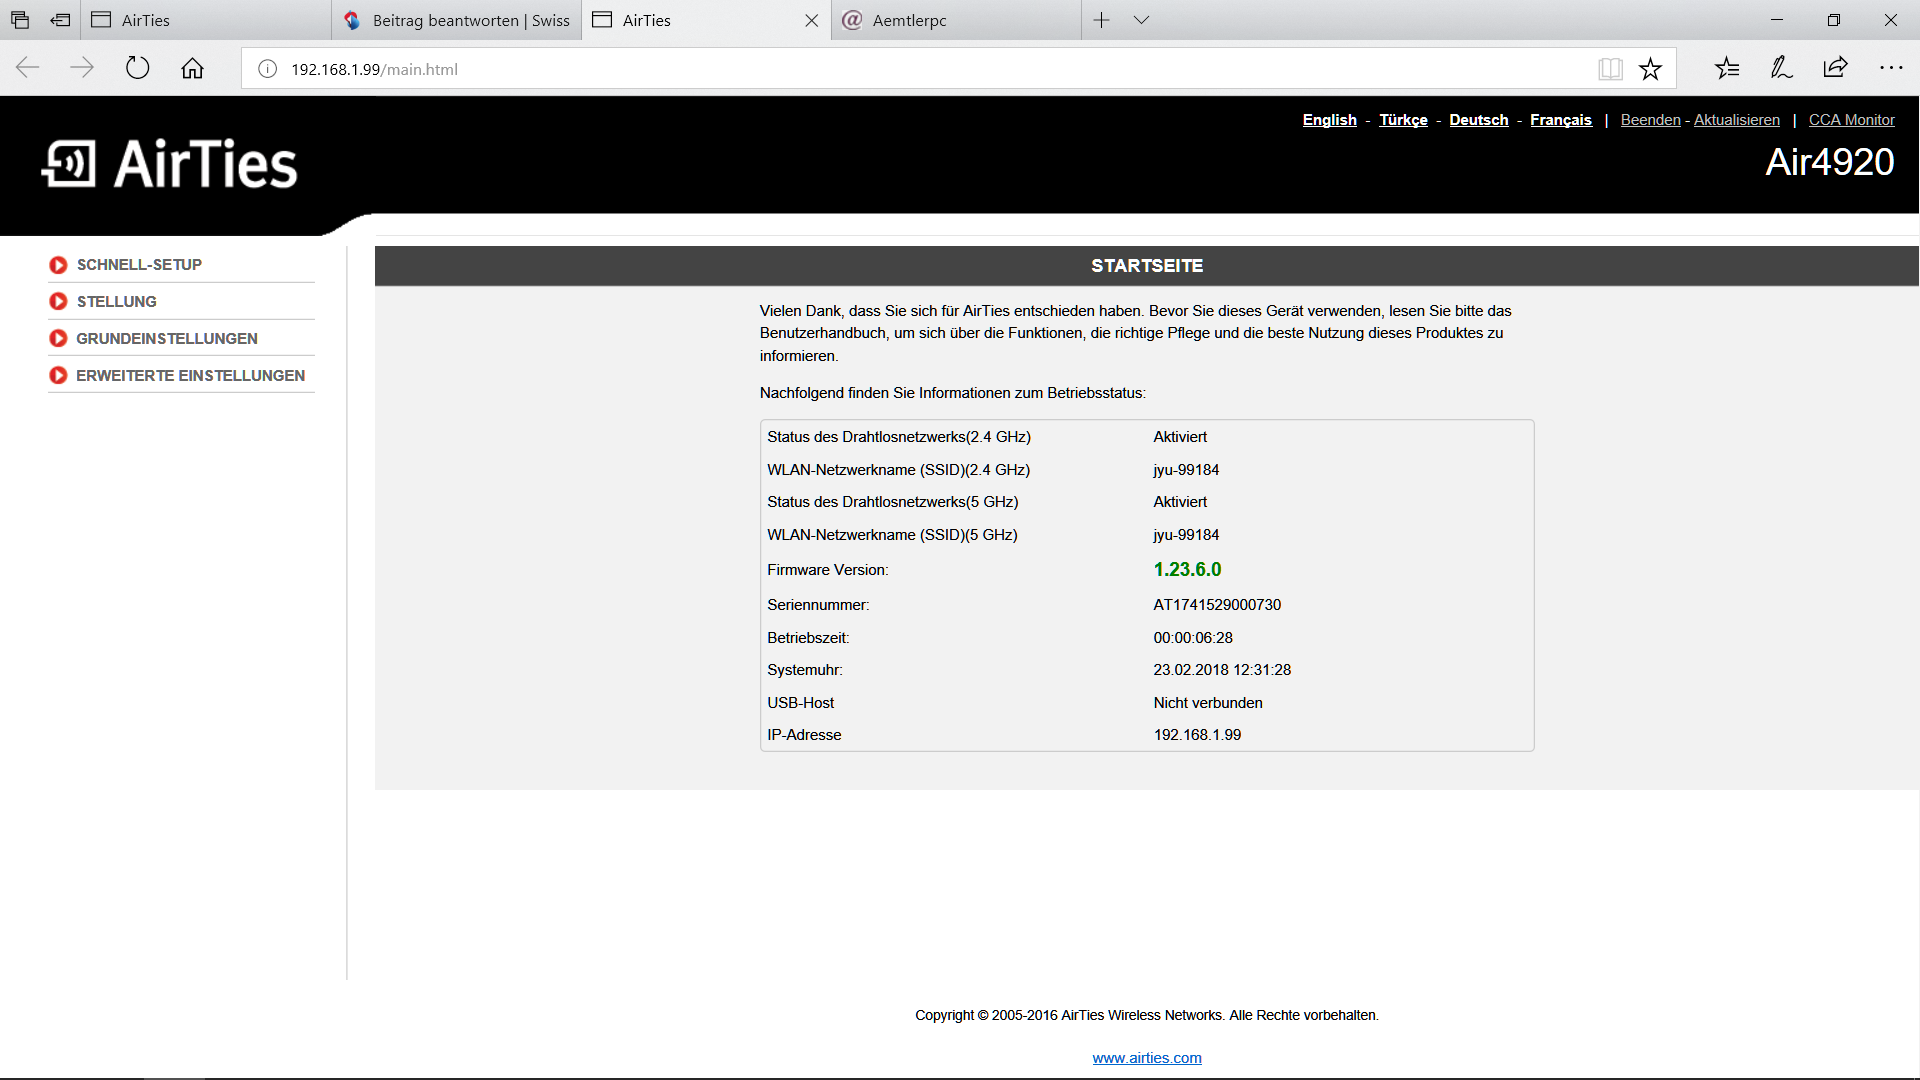Open the browser settings ellipsis menu

tap(1890, 68)
